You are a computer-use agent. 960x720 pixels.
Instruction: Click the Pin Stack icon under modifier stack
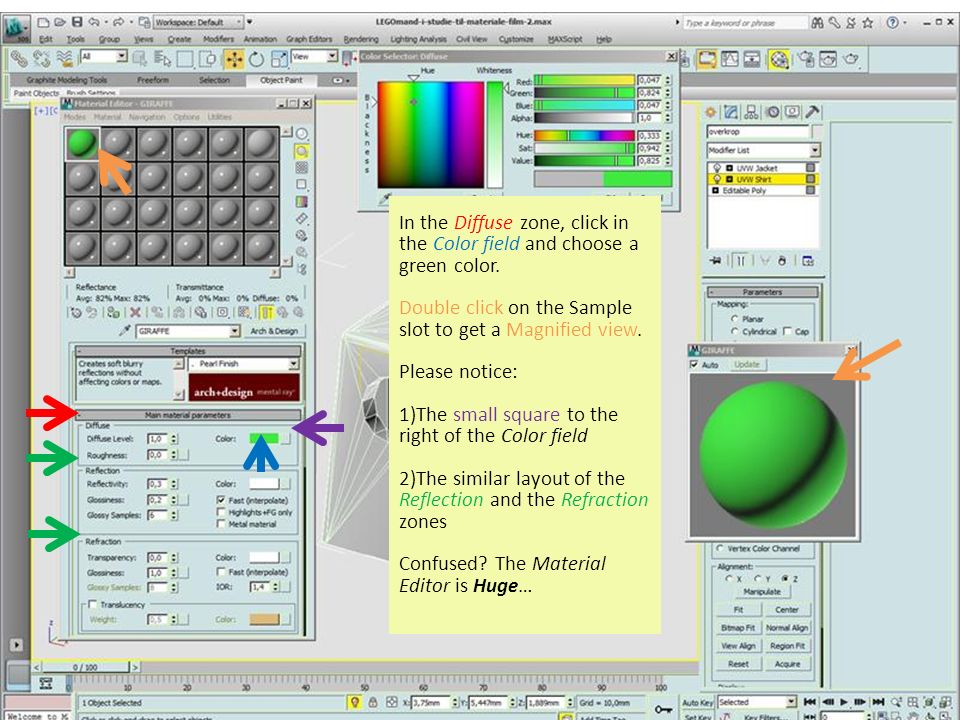pos(715,261)
